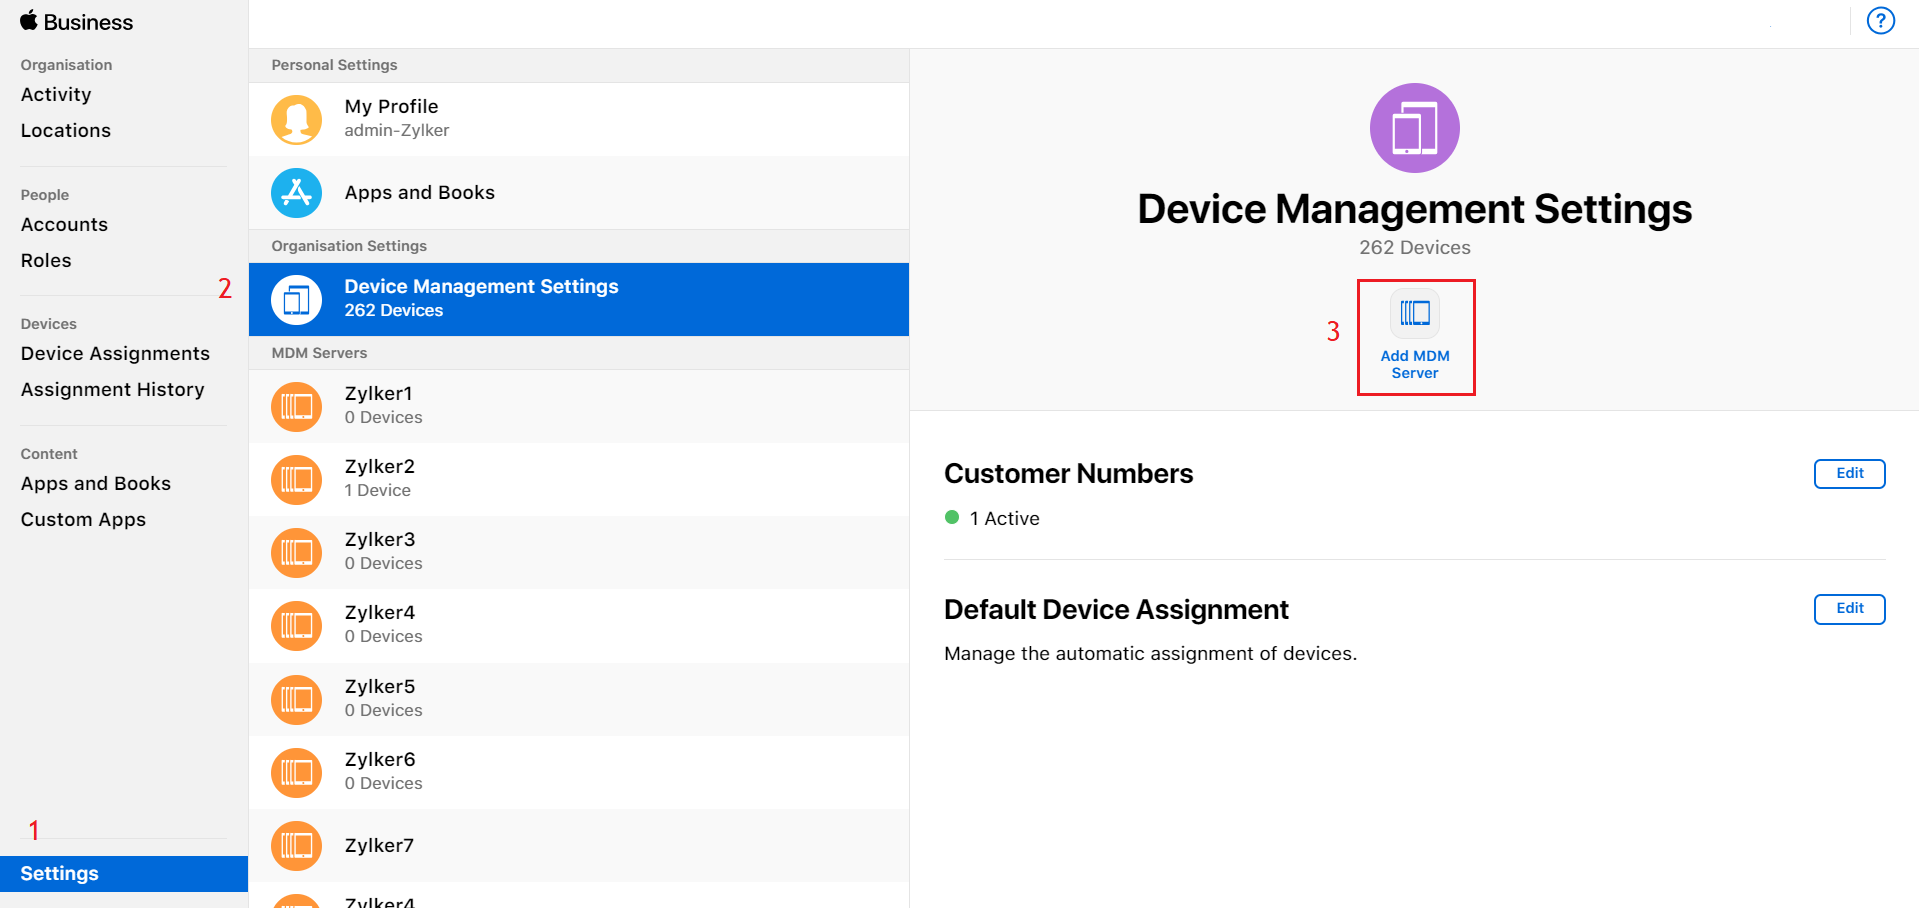
Task: Edit the Customer Numbers section
Action: tap(1849, 473)
